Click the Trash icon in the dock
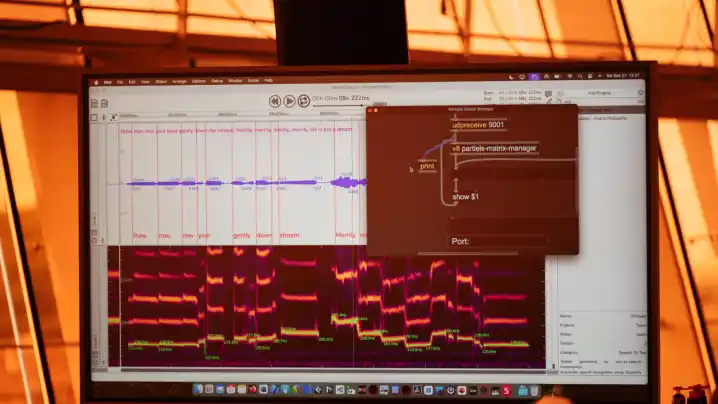718x404 pixels. (x=533, y=389)
